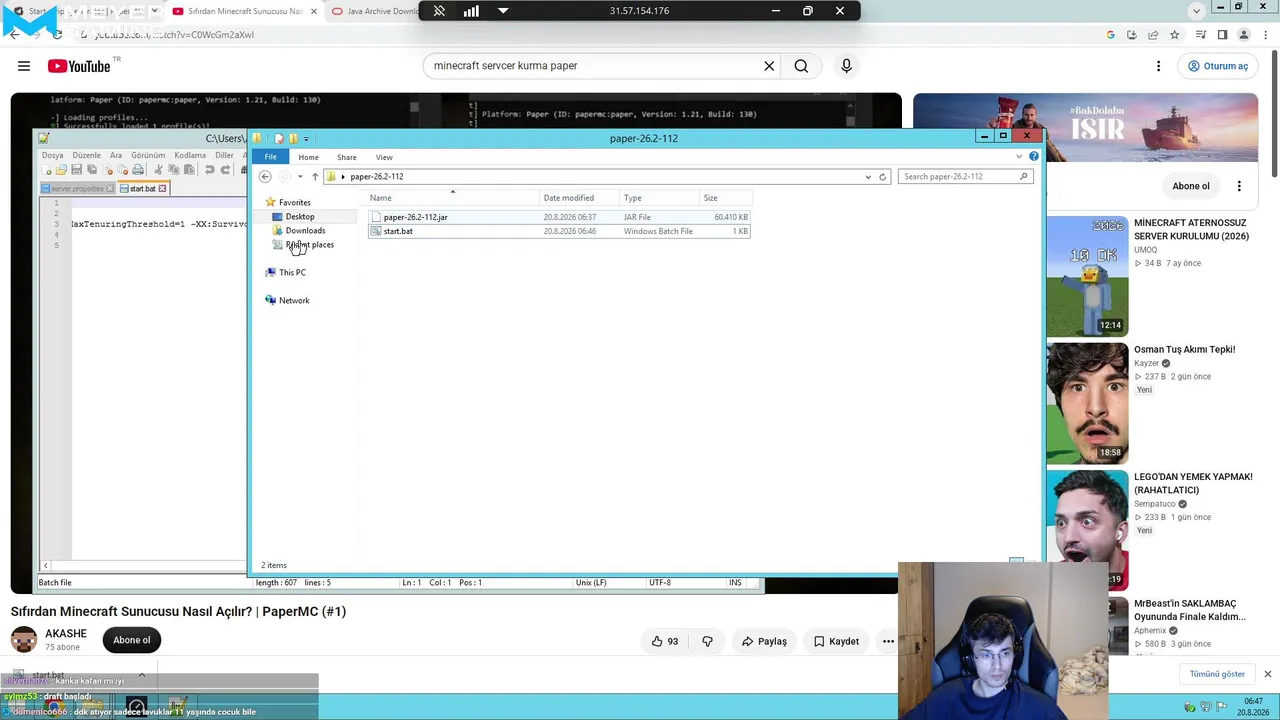Open Düzenle menu in Notepad++
The image size is (1280, 720).
86,155
